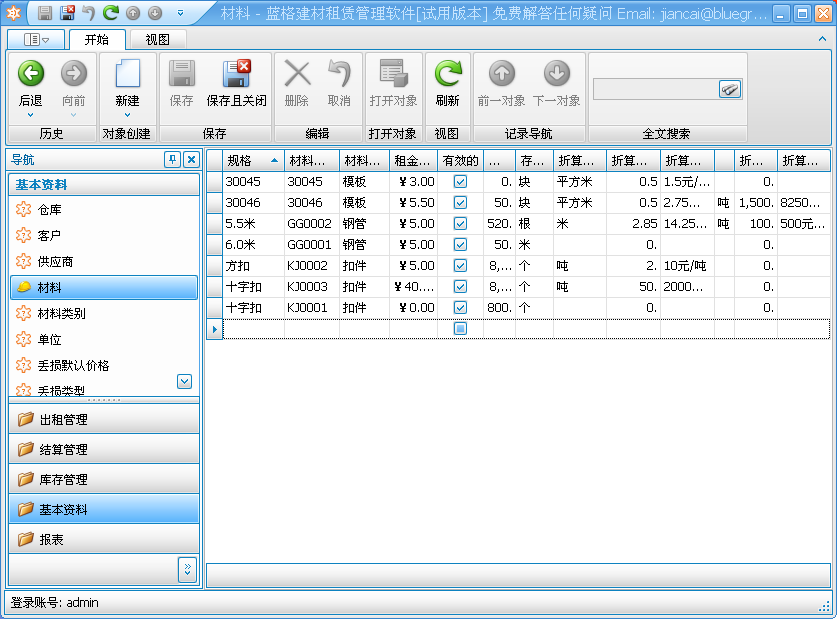Toggle 有效的 checkbox for KJ0002
Viewport: 837px width, 619px height.
[460, 266]
